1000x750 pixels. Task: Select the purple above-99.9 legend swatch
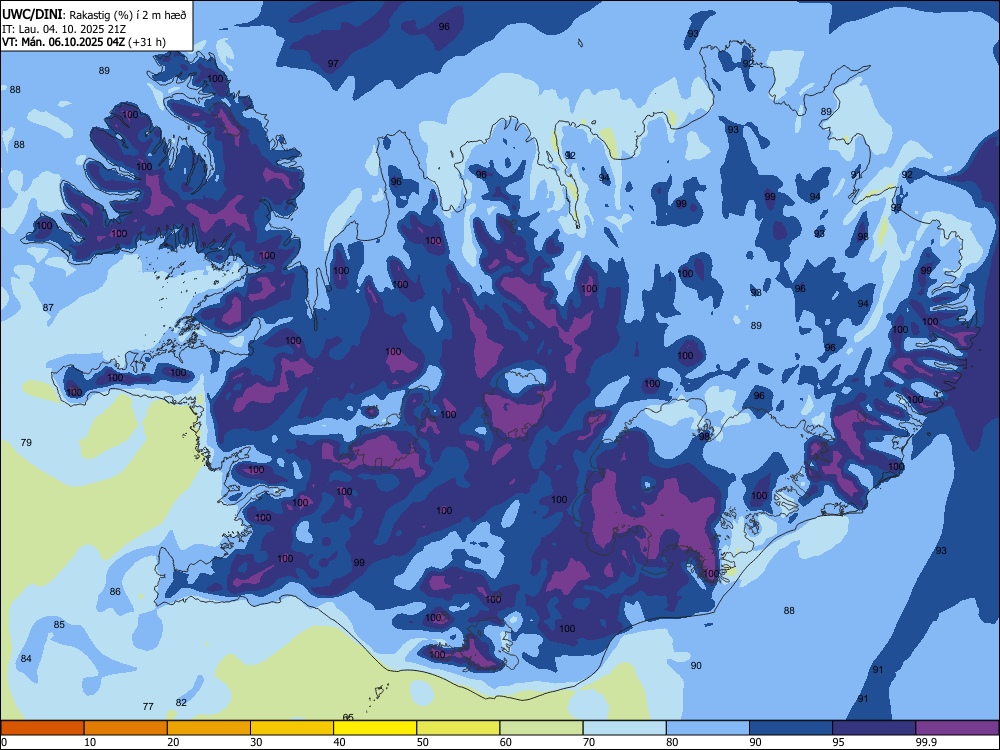[x=957, y=728]
